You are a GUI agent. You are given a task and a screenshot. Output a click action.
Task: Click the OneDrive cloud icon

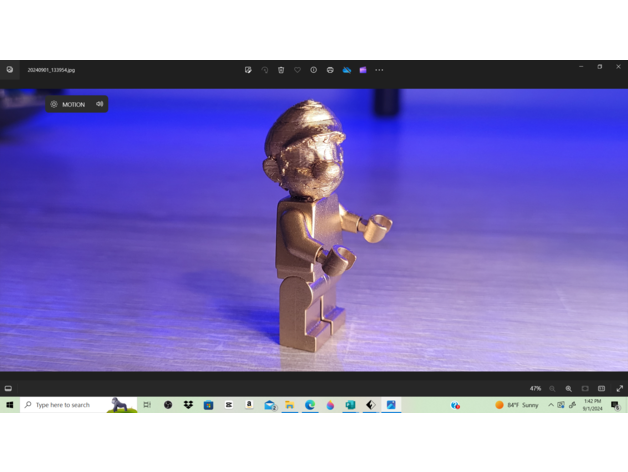click(x=347, y=70)
